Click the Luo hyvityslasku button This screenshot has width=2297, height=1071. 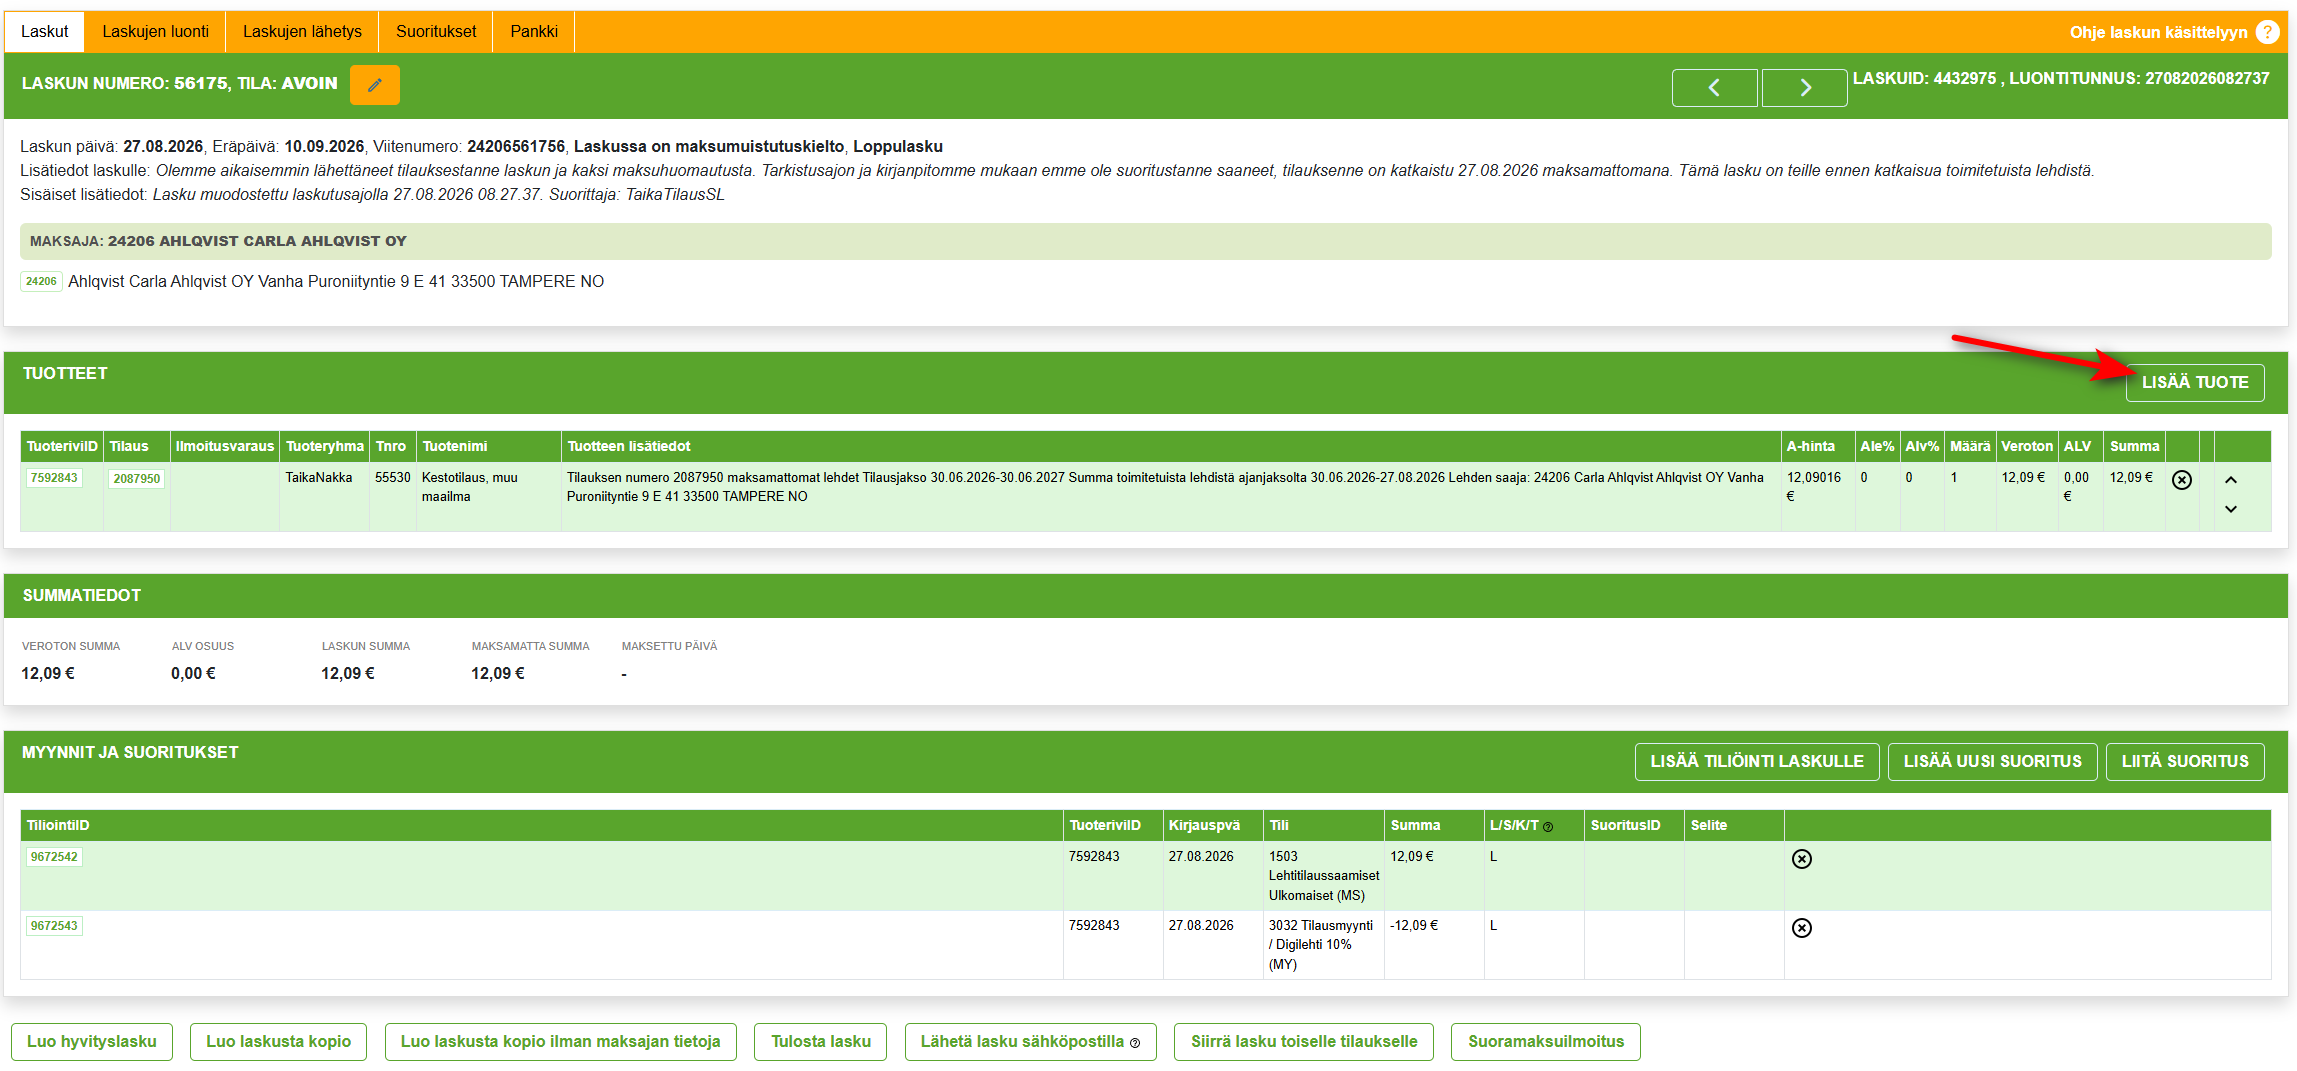[92, 1042]
